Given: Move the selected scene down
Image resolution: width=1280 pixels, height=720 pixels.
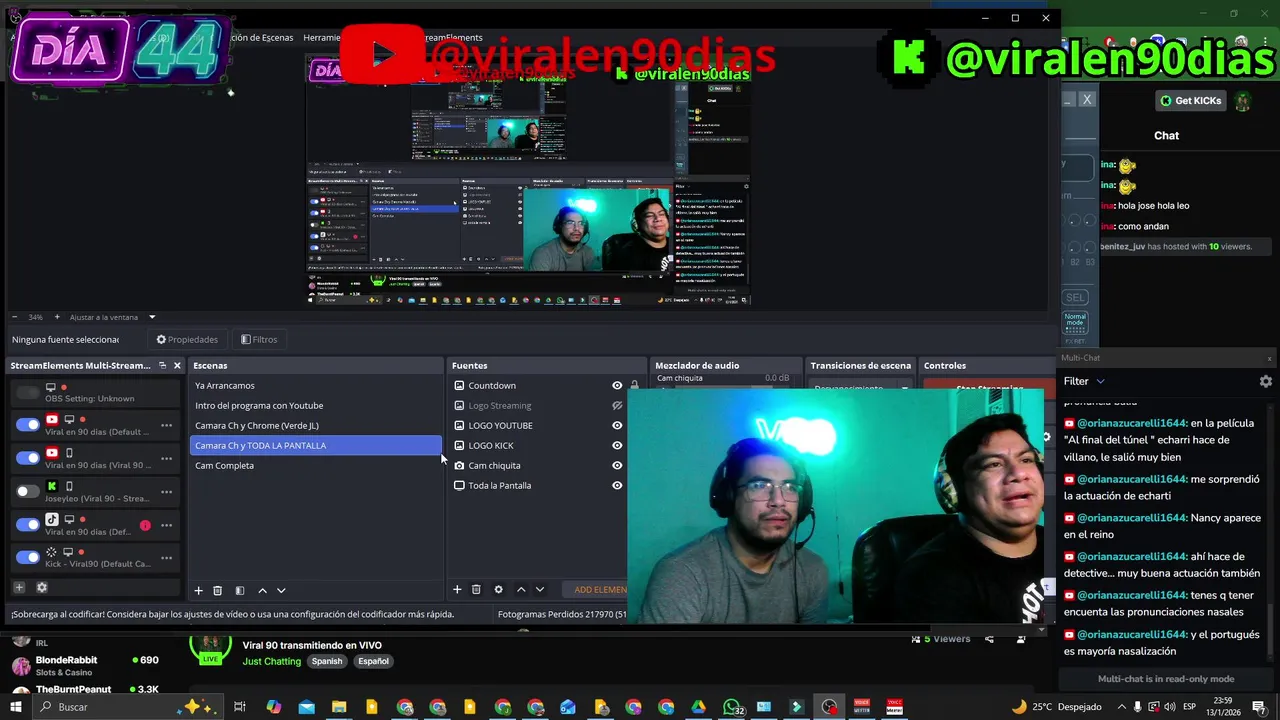Looking at the screenshot, I should [x=281, y=591].
